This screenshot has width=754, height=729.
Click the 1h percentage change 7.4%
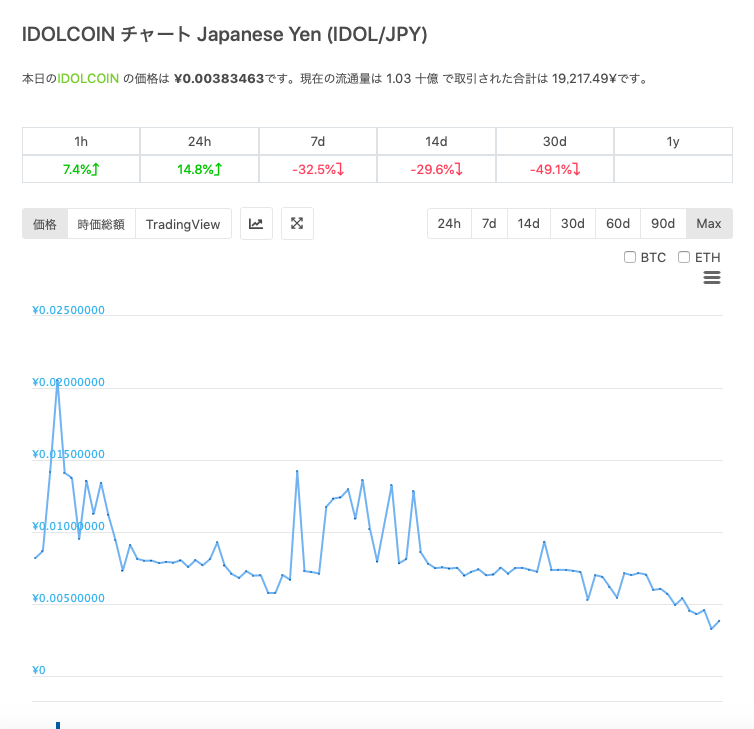[x=80, y=169]
